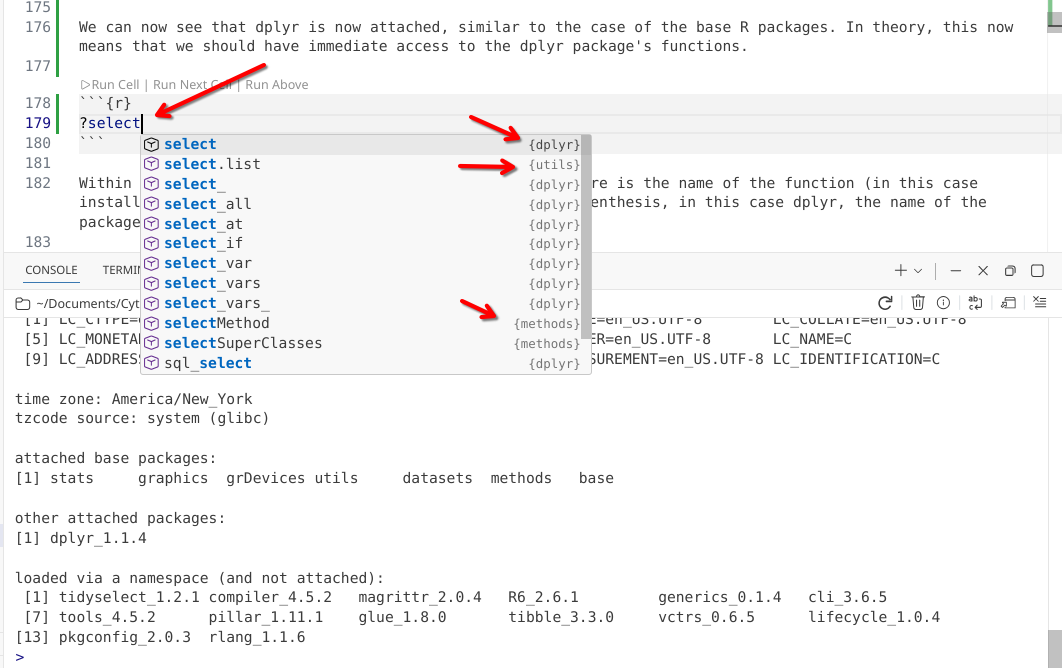Choose select_all from the autocomplete list
The height and width of the screenshot is (668, 1062).
(207, 204)
